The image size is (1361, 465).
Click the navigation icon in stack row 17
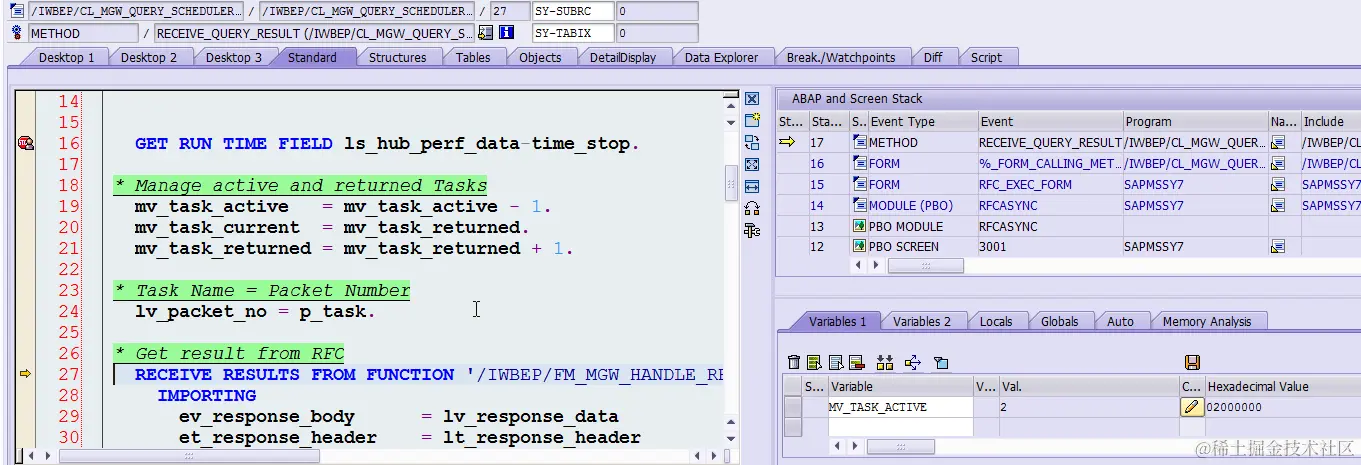[x=1277, y=143]
